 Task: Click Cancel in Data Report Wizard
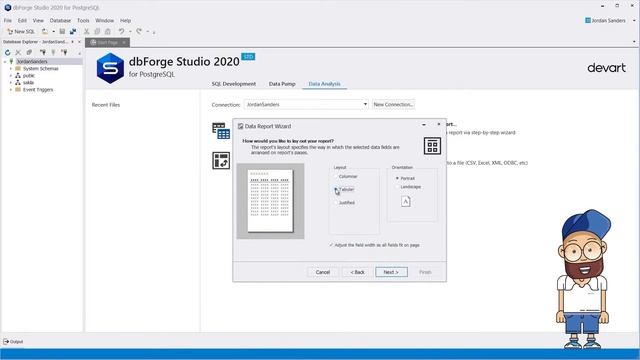(x=322, y=272)
